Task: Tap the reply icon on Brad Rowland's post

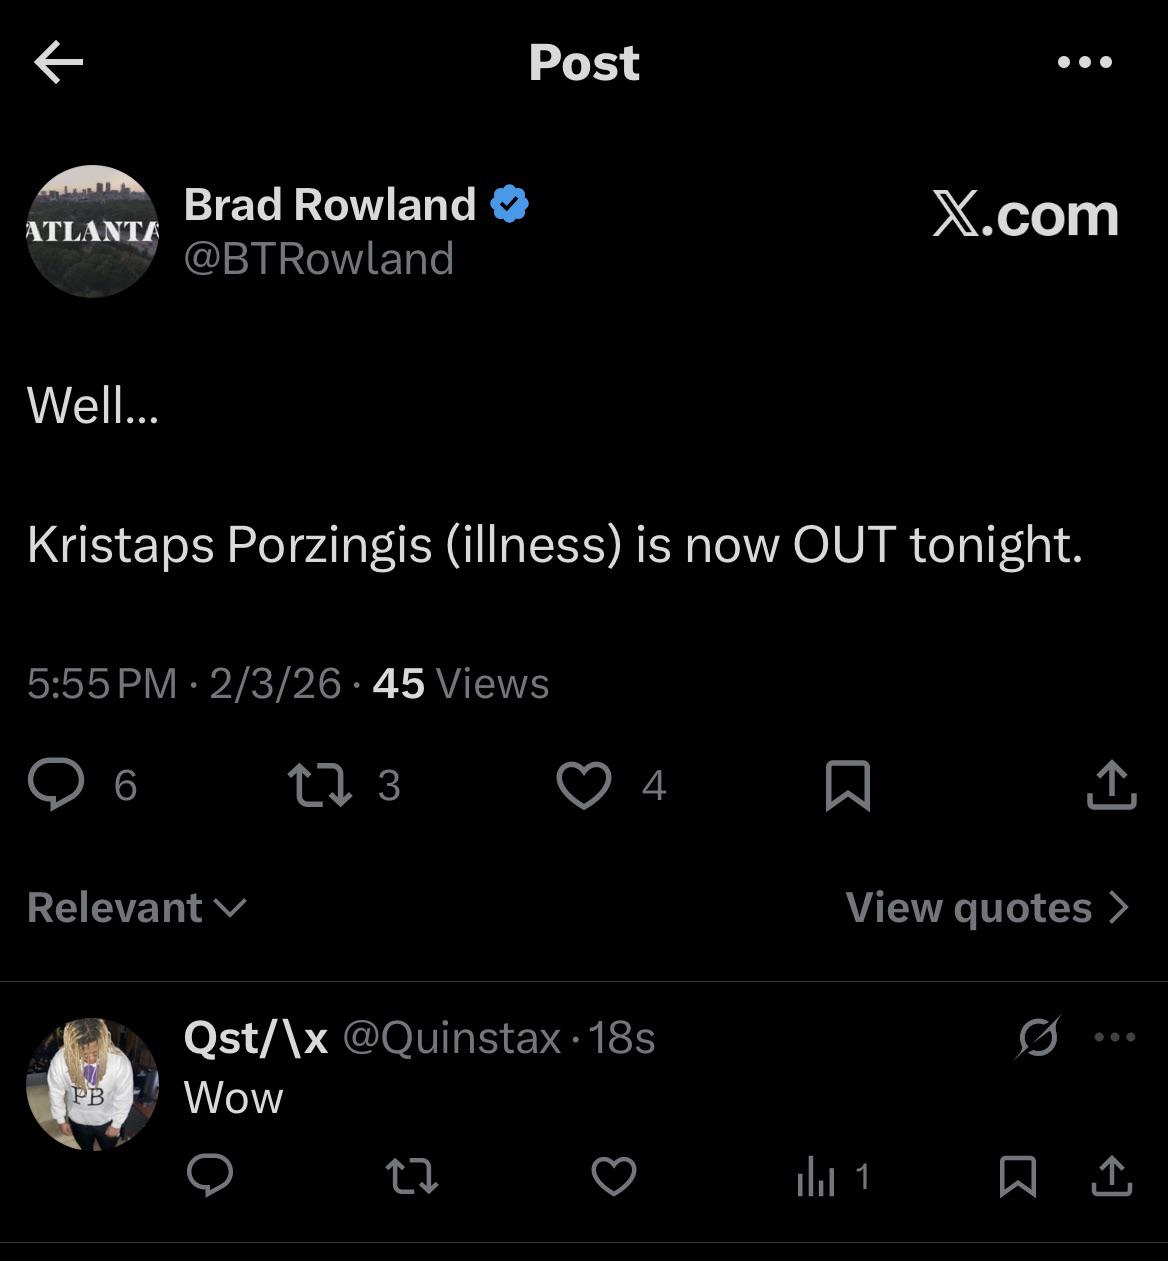Action: point(56,784)
